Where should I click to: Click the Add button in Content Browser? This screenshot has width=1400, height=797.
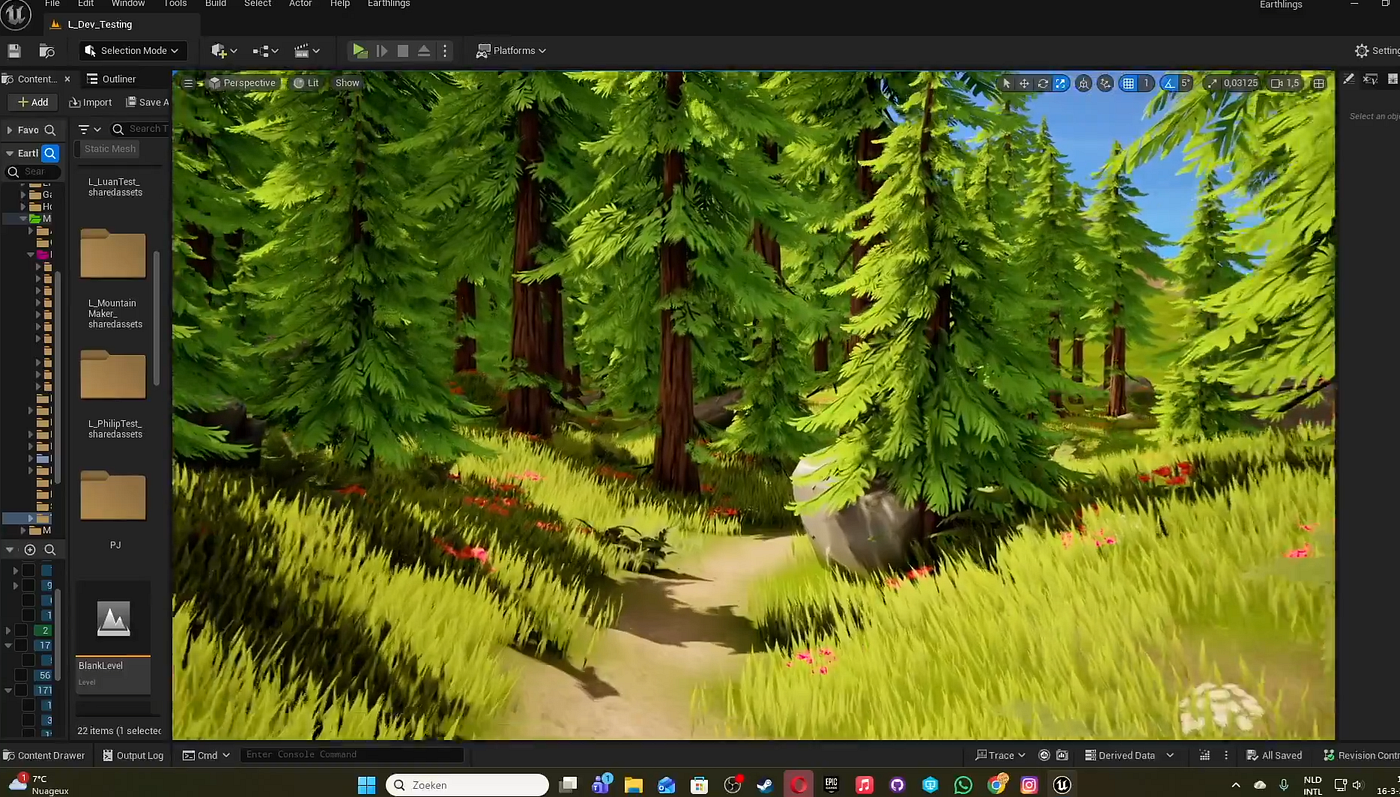[33, 102]
